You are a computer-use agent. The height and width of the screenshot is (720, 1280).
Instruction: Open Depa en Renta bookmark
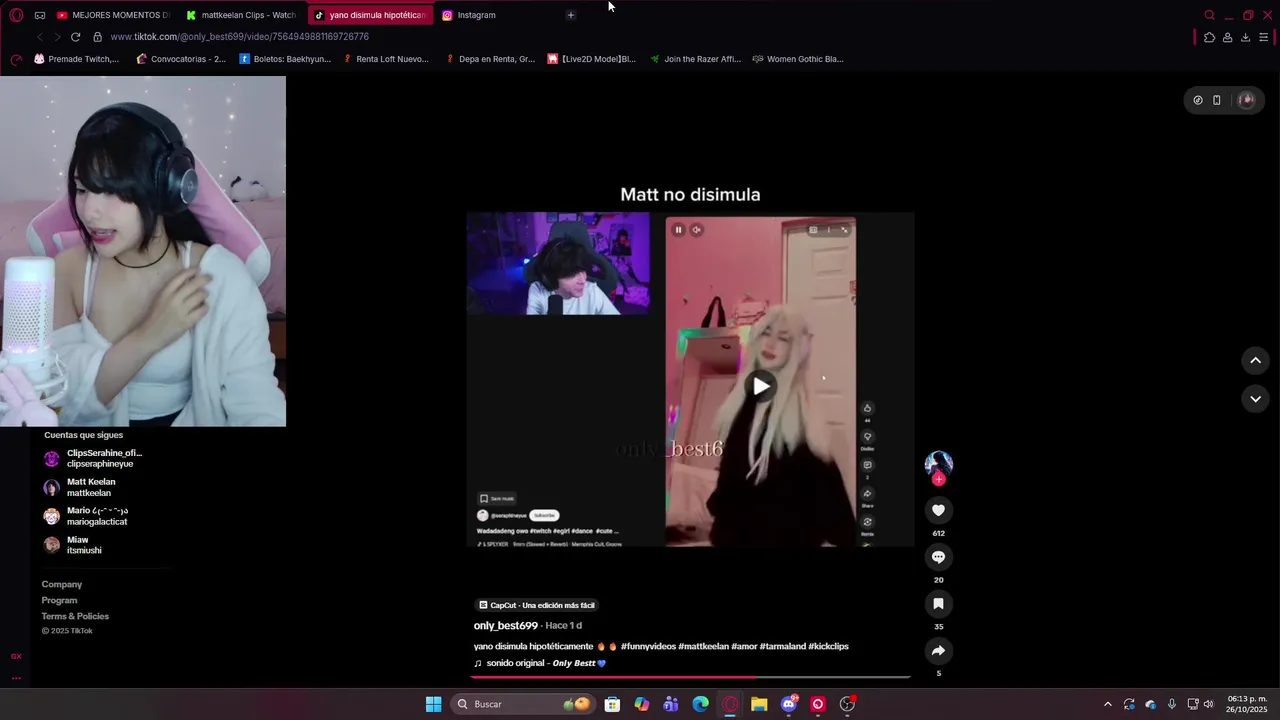pos(490,59)
